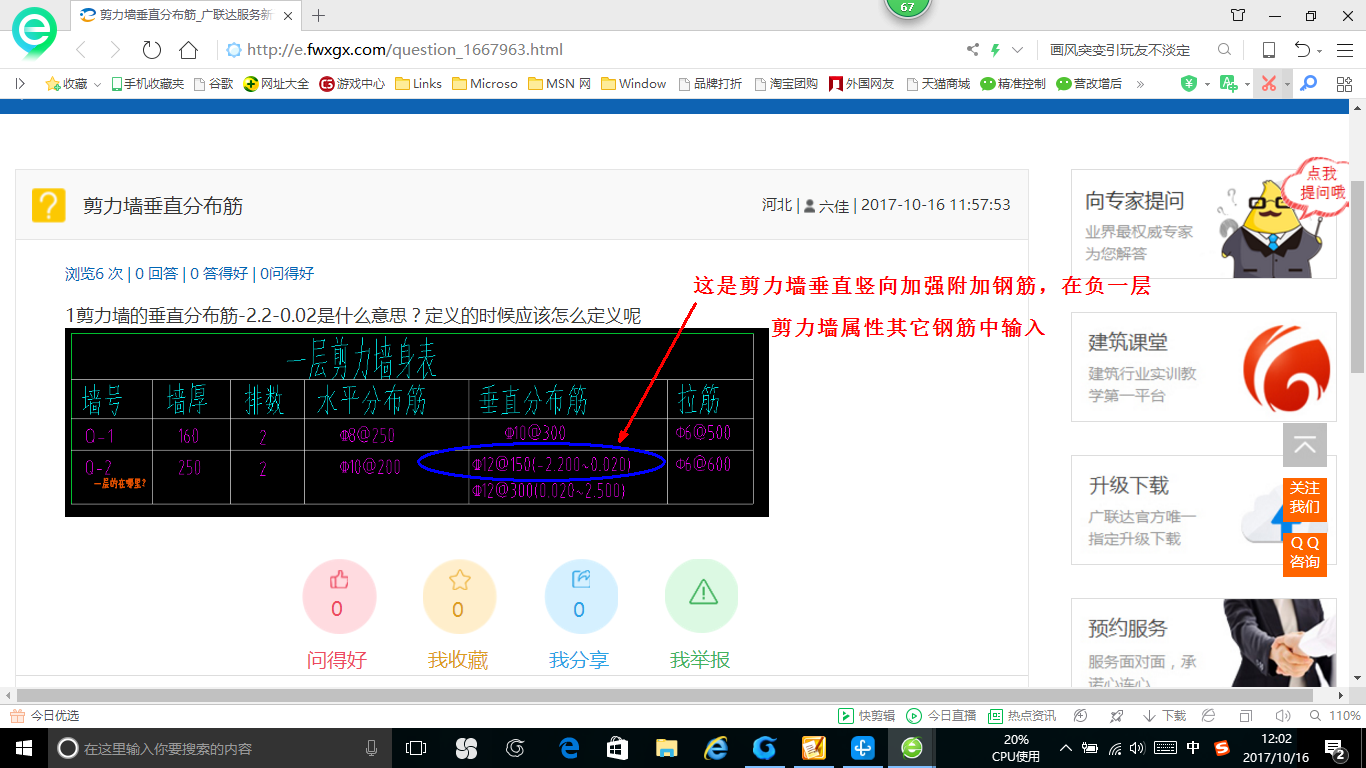Click the back-to-top arrow button
This screenshot has height=768, width=1366.
[x=1305, y=446]
